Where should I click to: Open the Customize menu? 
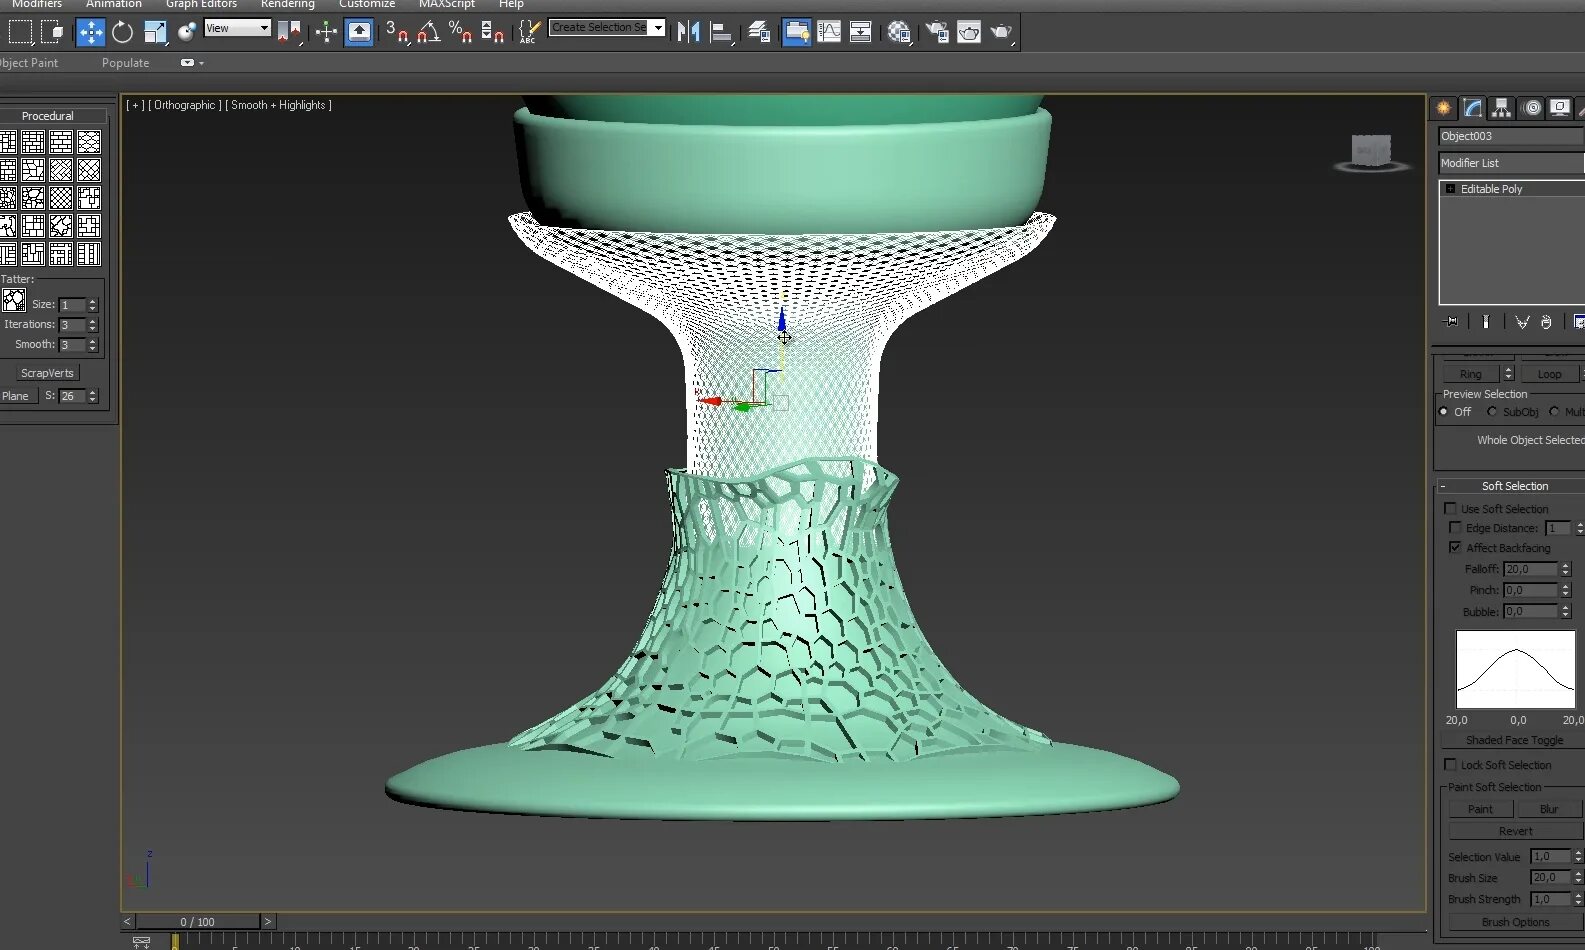367,4
